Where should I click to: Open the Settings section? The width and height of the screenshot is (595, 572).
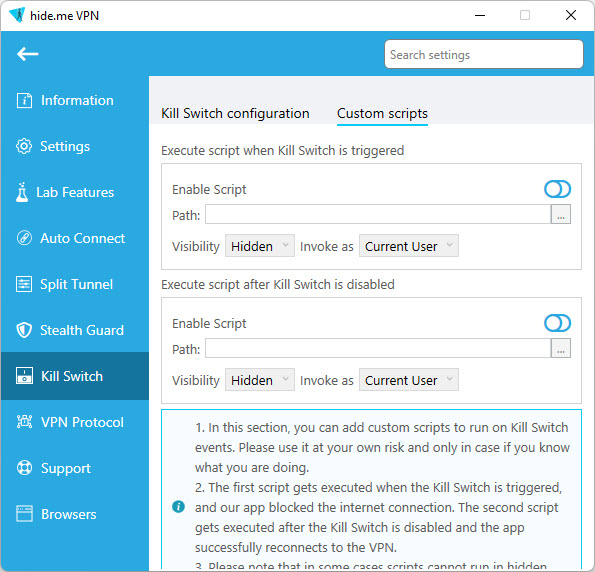pos(75,146)
